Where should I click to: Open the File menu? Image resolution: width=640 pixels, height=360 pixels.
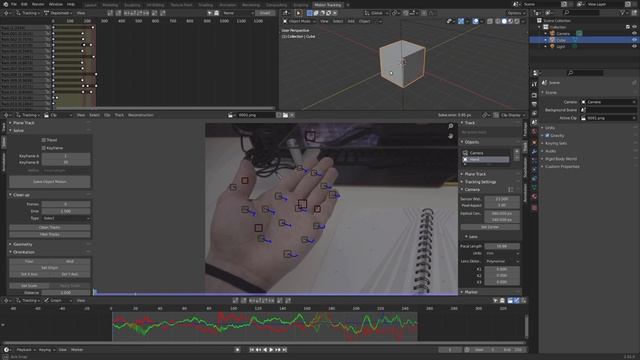click(x=13, y=4)
